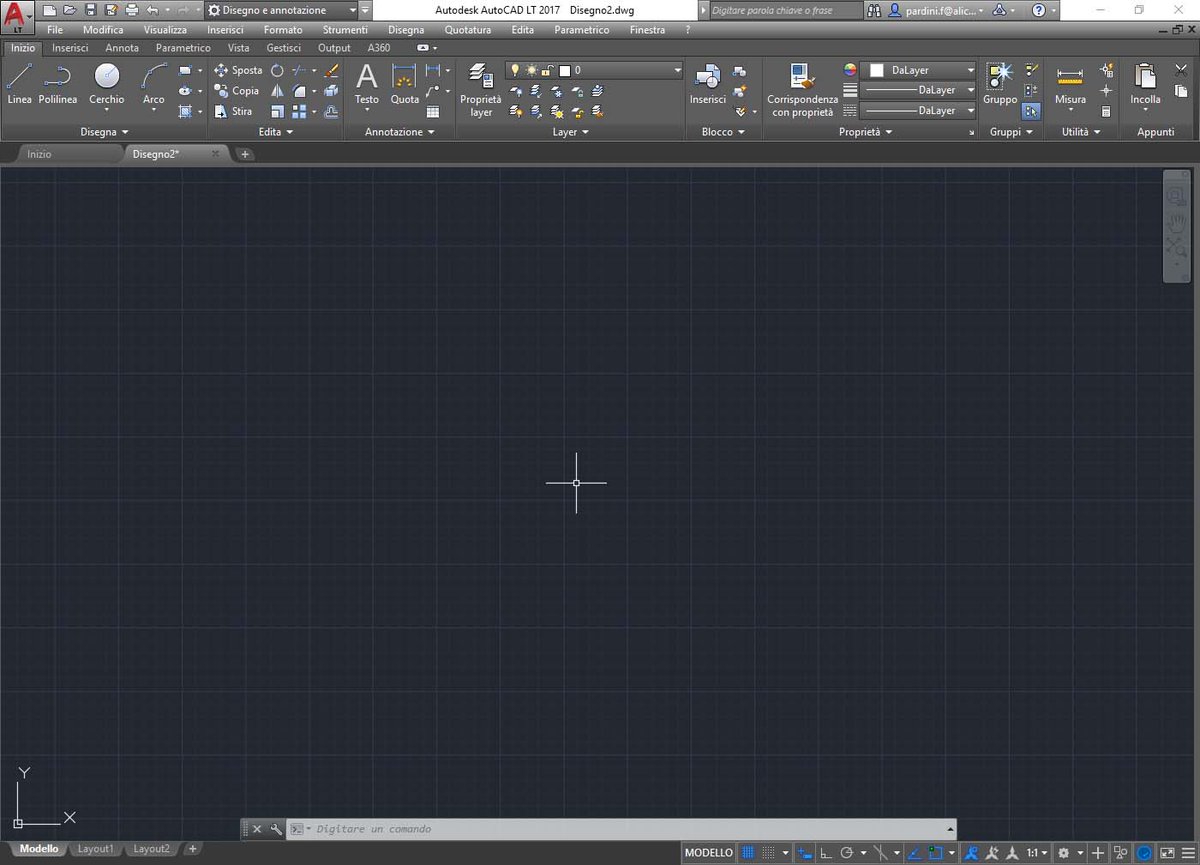
Task: Expand the workspace dropdown showing Disegno e annotazione
Action: coord(352,10)
